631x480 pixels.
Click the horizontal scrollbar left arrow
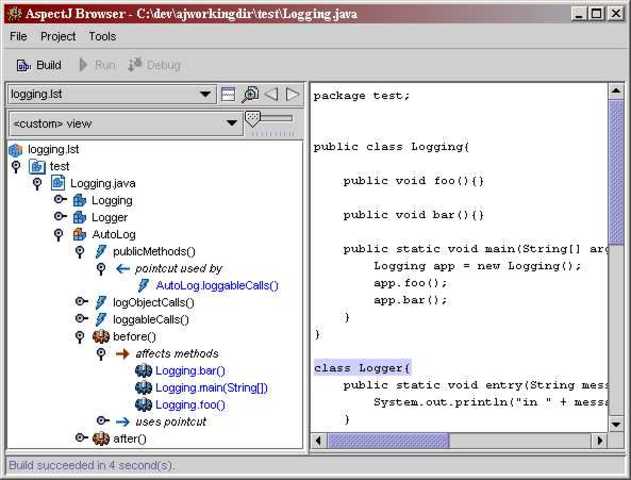pos(319,441)
